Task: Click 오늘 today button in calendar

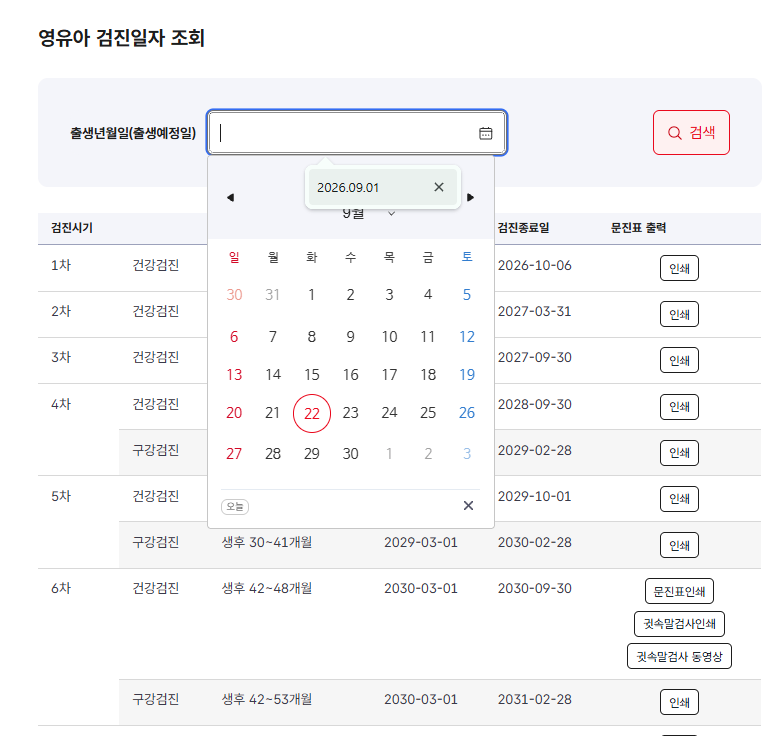Action: tap(235, 506)
